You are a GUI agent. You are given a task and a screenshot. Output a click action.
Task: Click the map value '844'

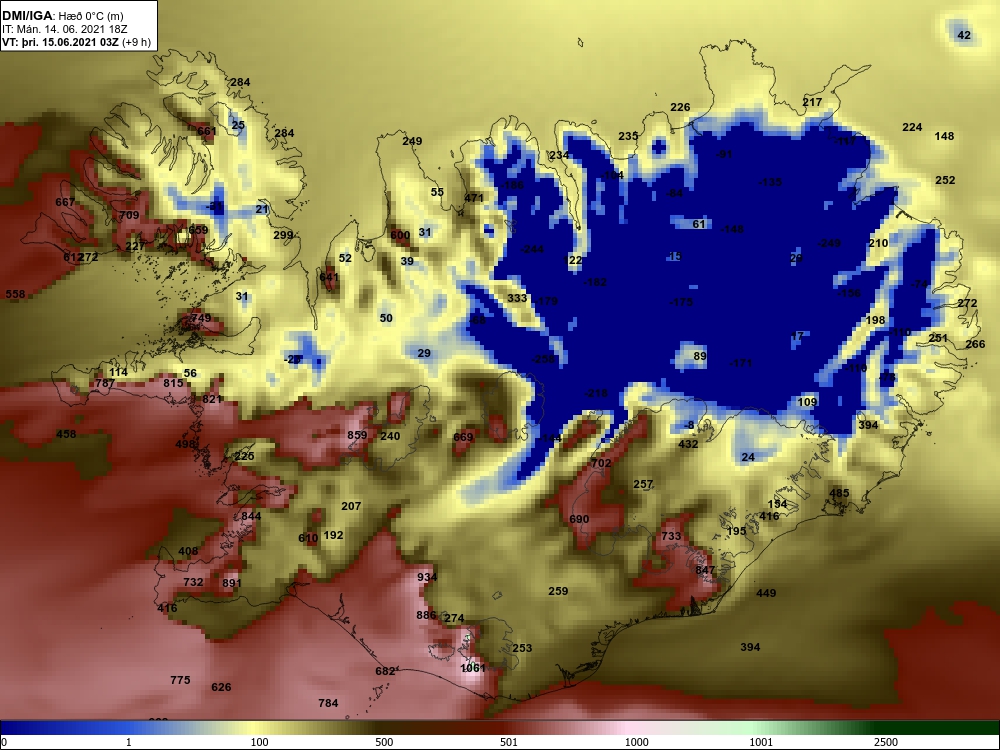(x=251, y=516)
